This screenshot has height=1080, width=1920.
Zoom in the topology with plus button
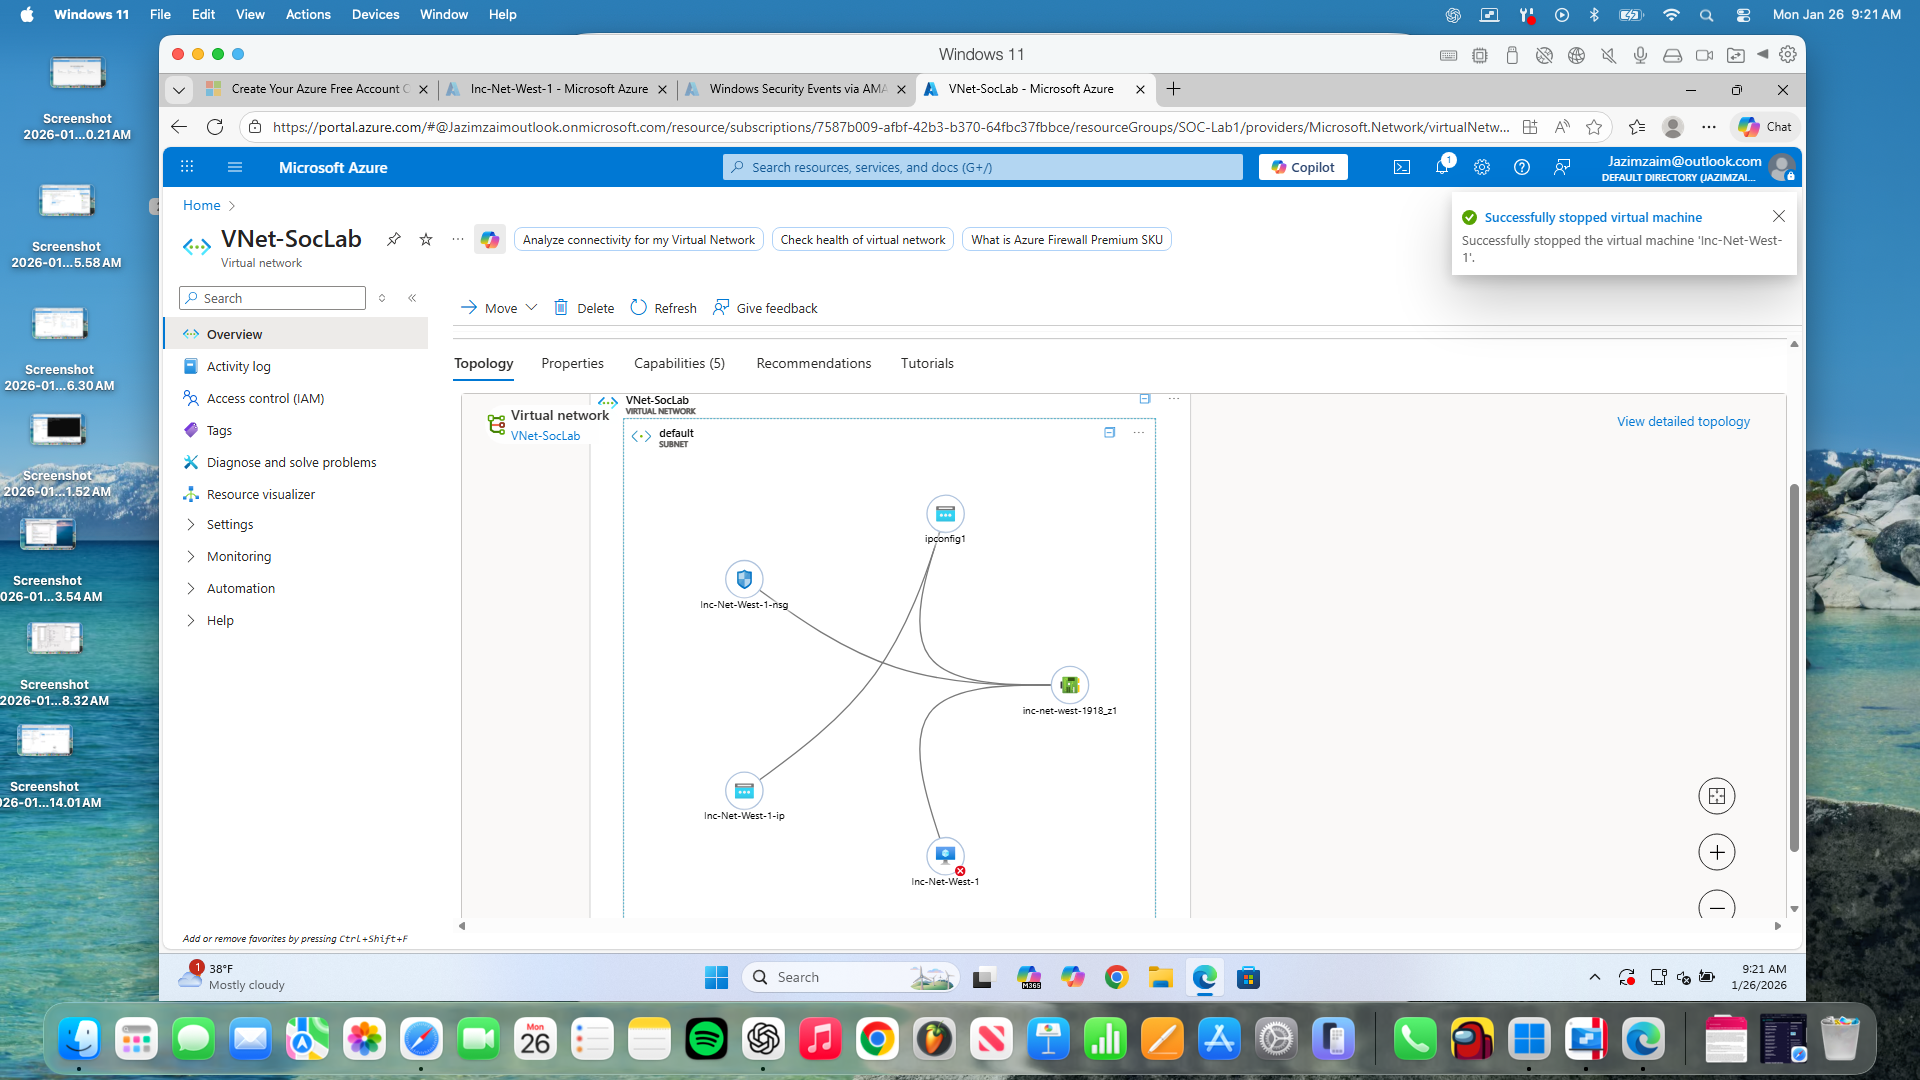[1716, 852]
